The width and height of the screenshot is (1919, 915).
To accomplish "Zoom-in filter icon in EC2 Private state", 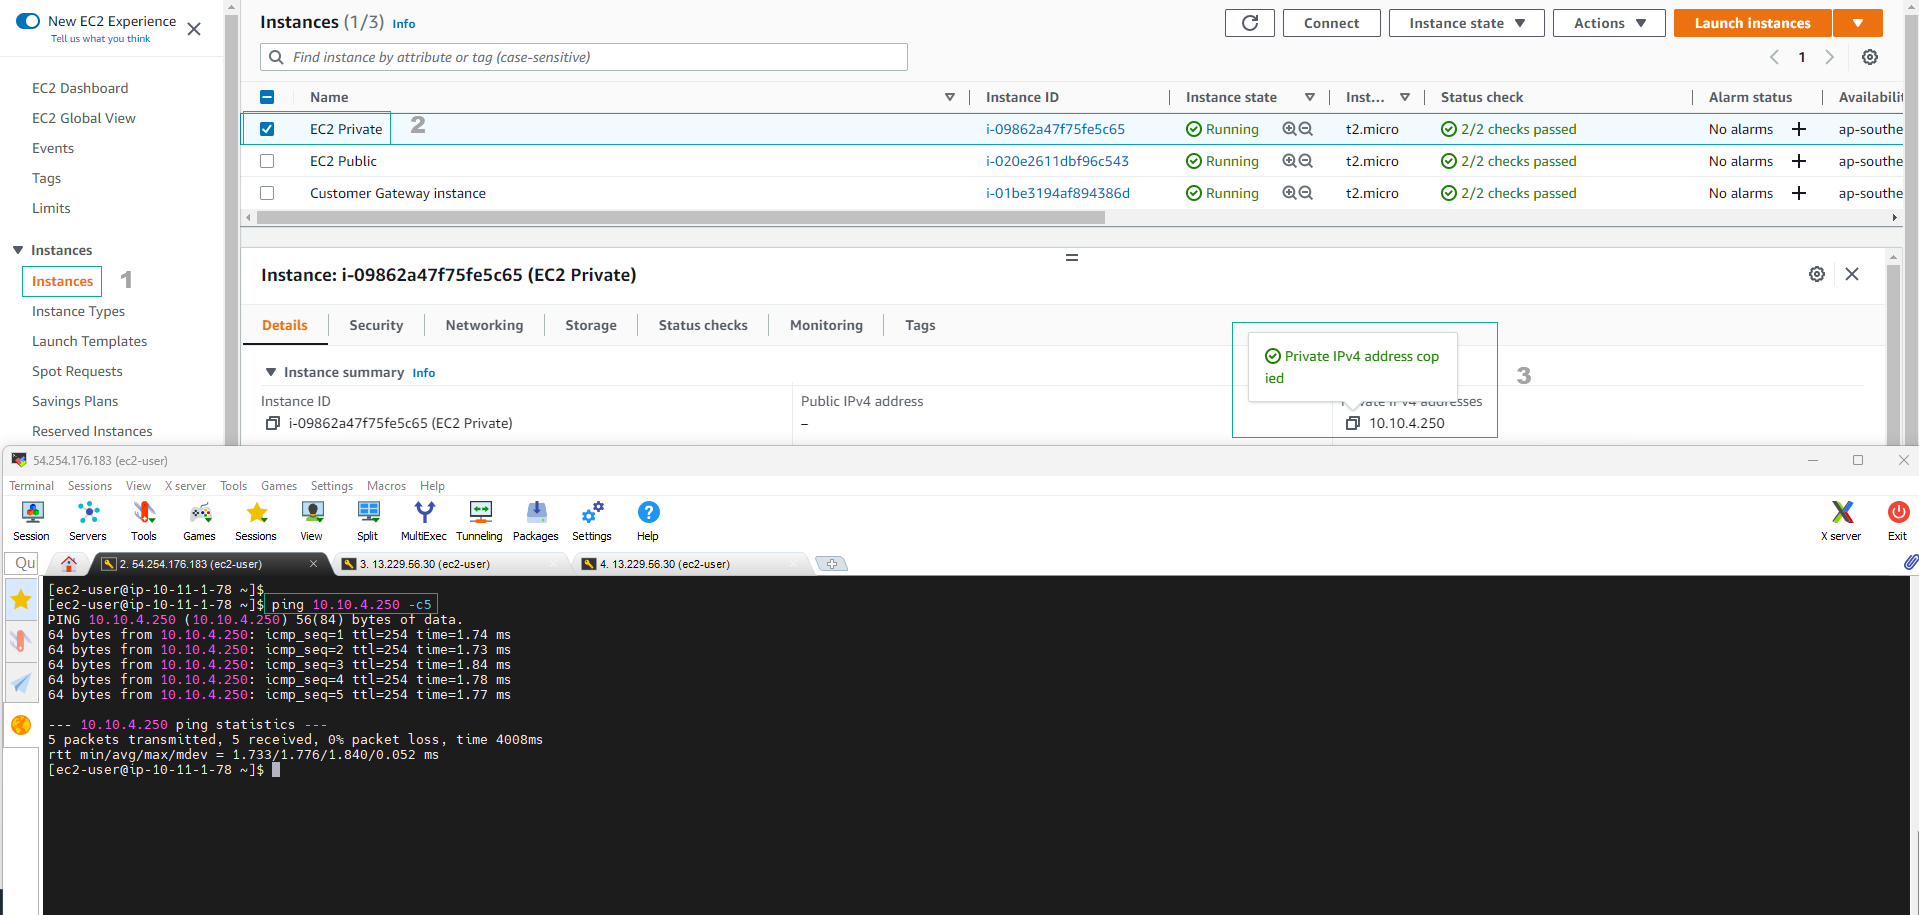I will pos(1289,129).
